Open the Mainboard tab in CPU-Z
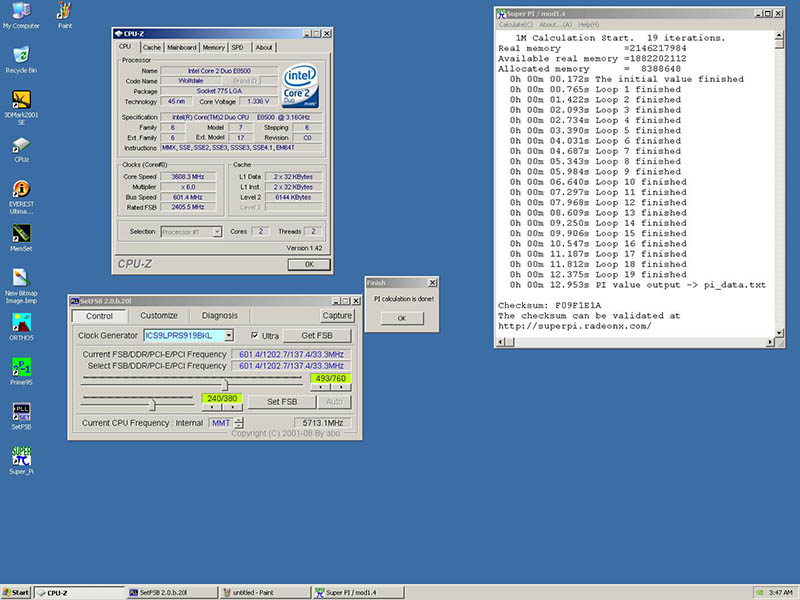Screen dimensions: 800x600 [x=182, y=47]
